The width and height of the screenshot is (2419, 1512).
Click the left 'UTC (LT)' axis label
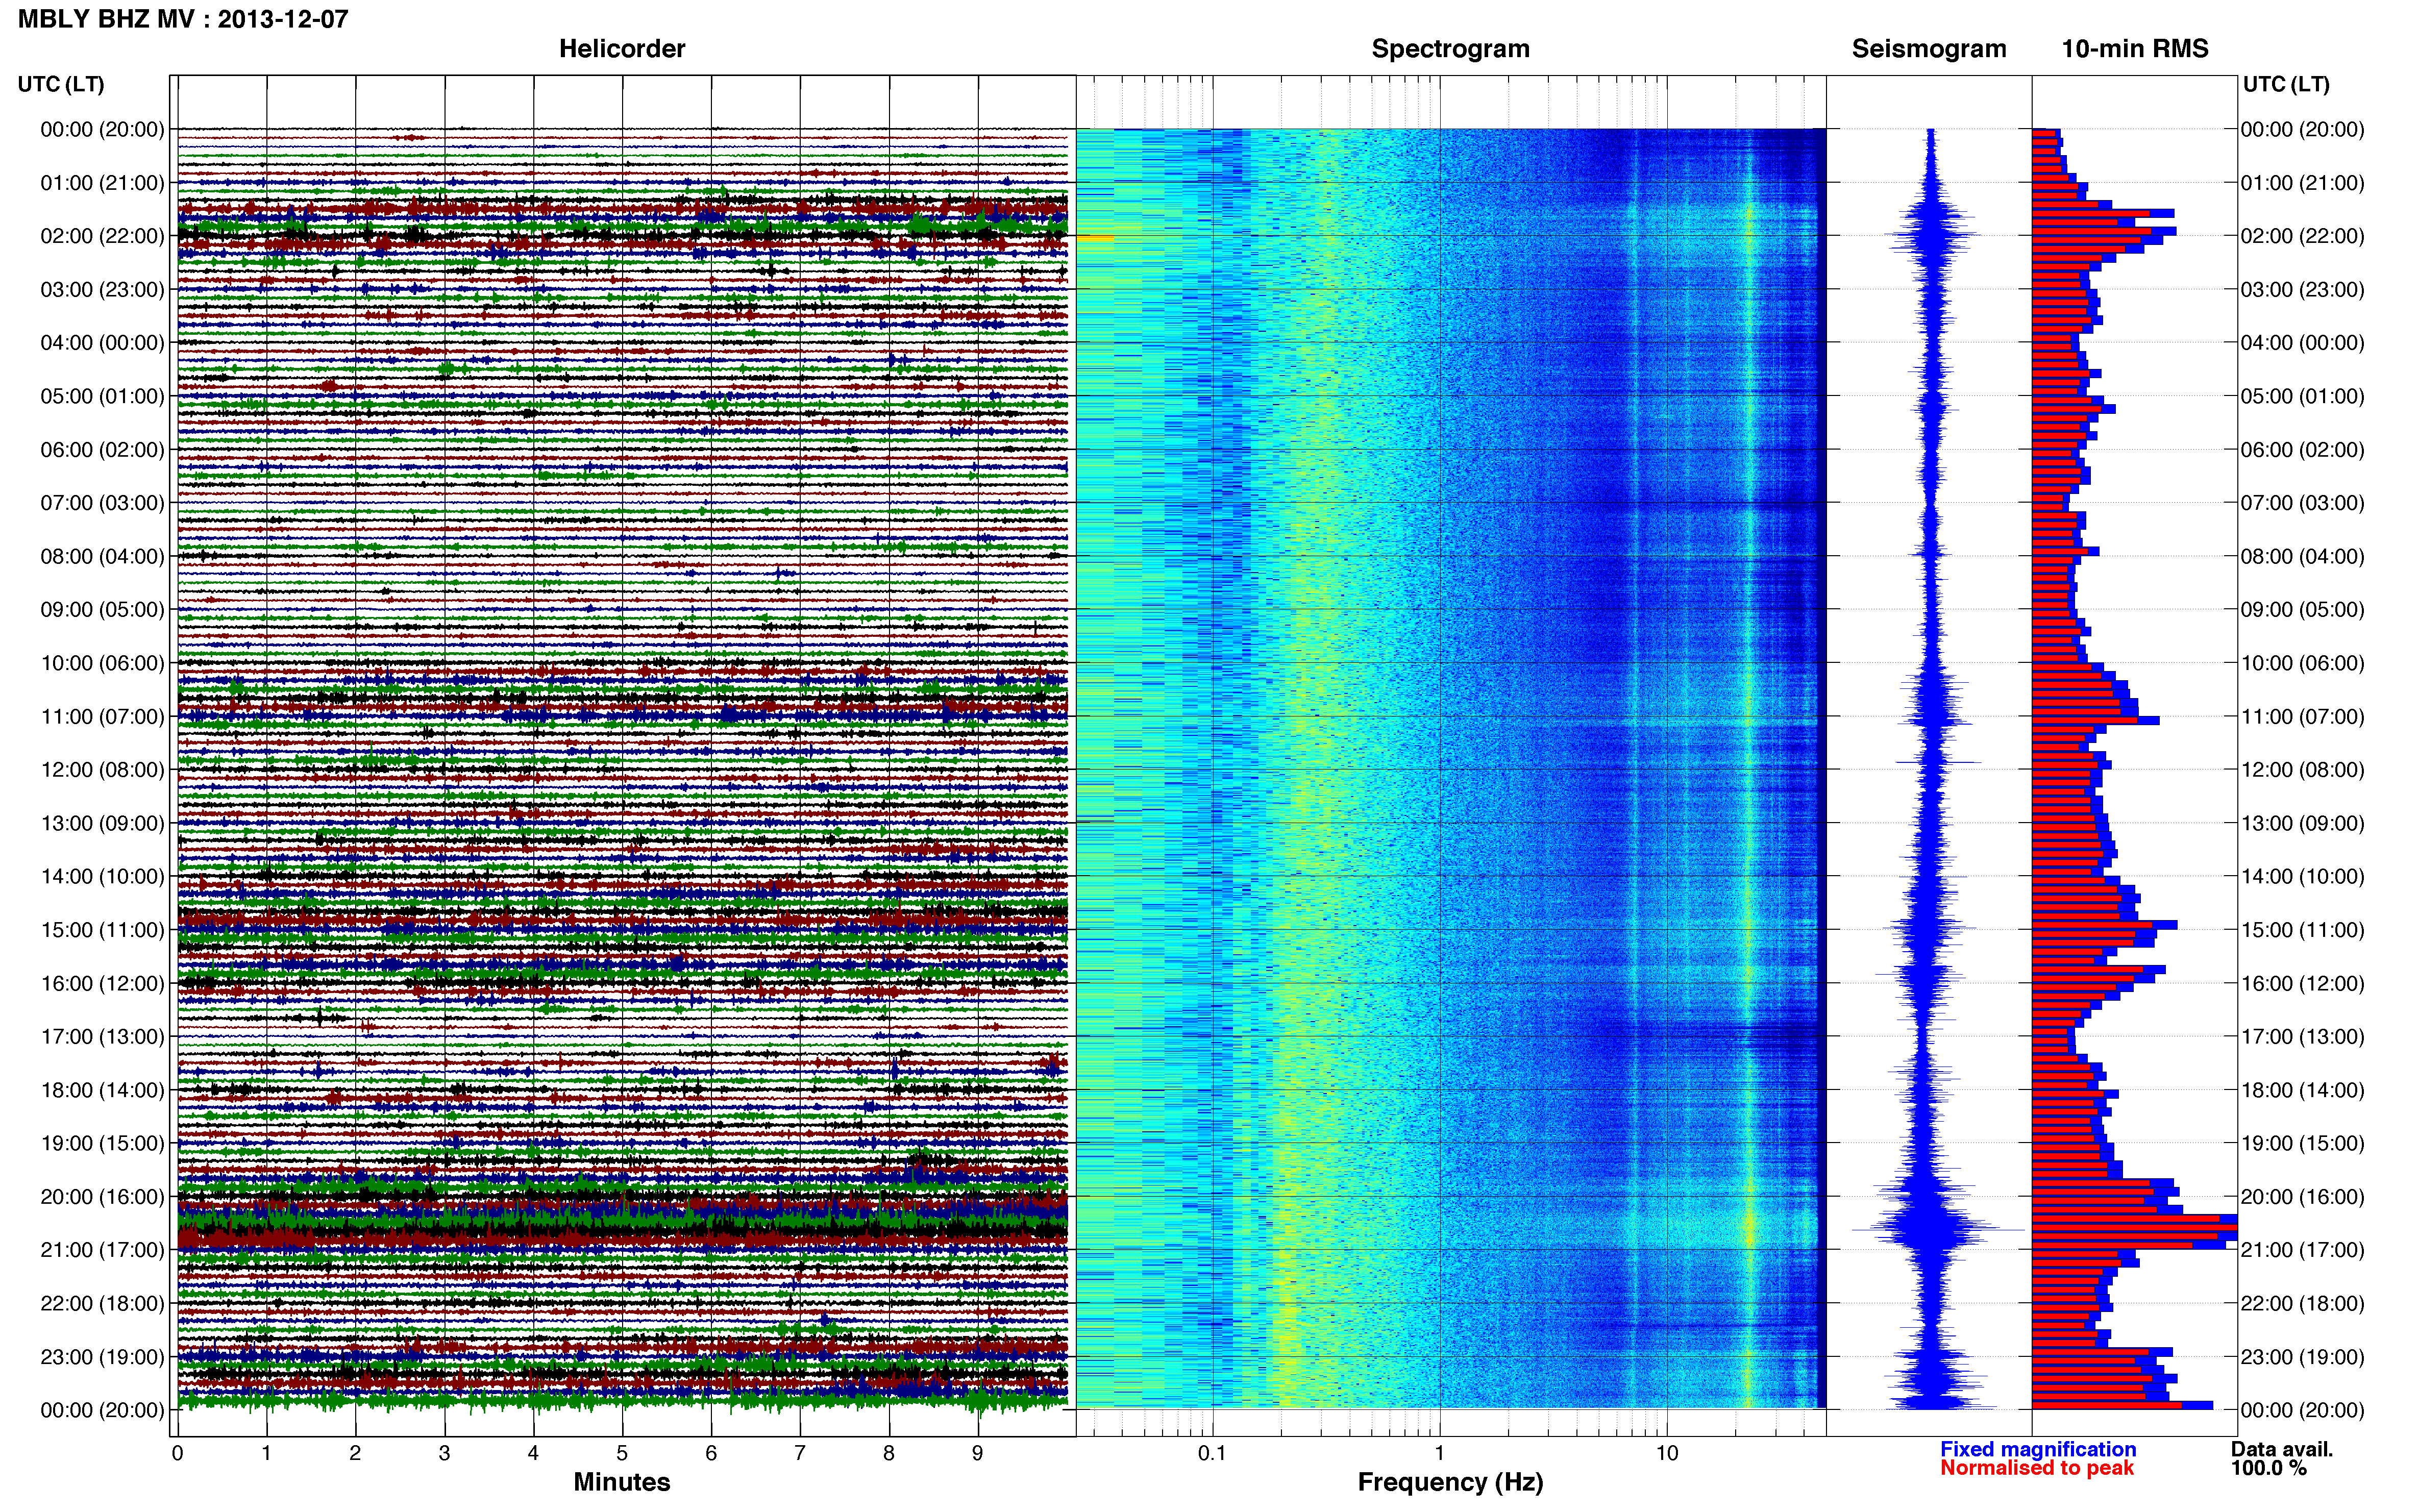(x=61, y=84)
